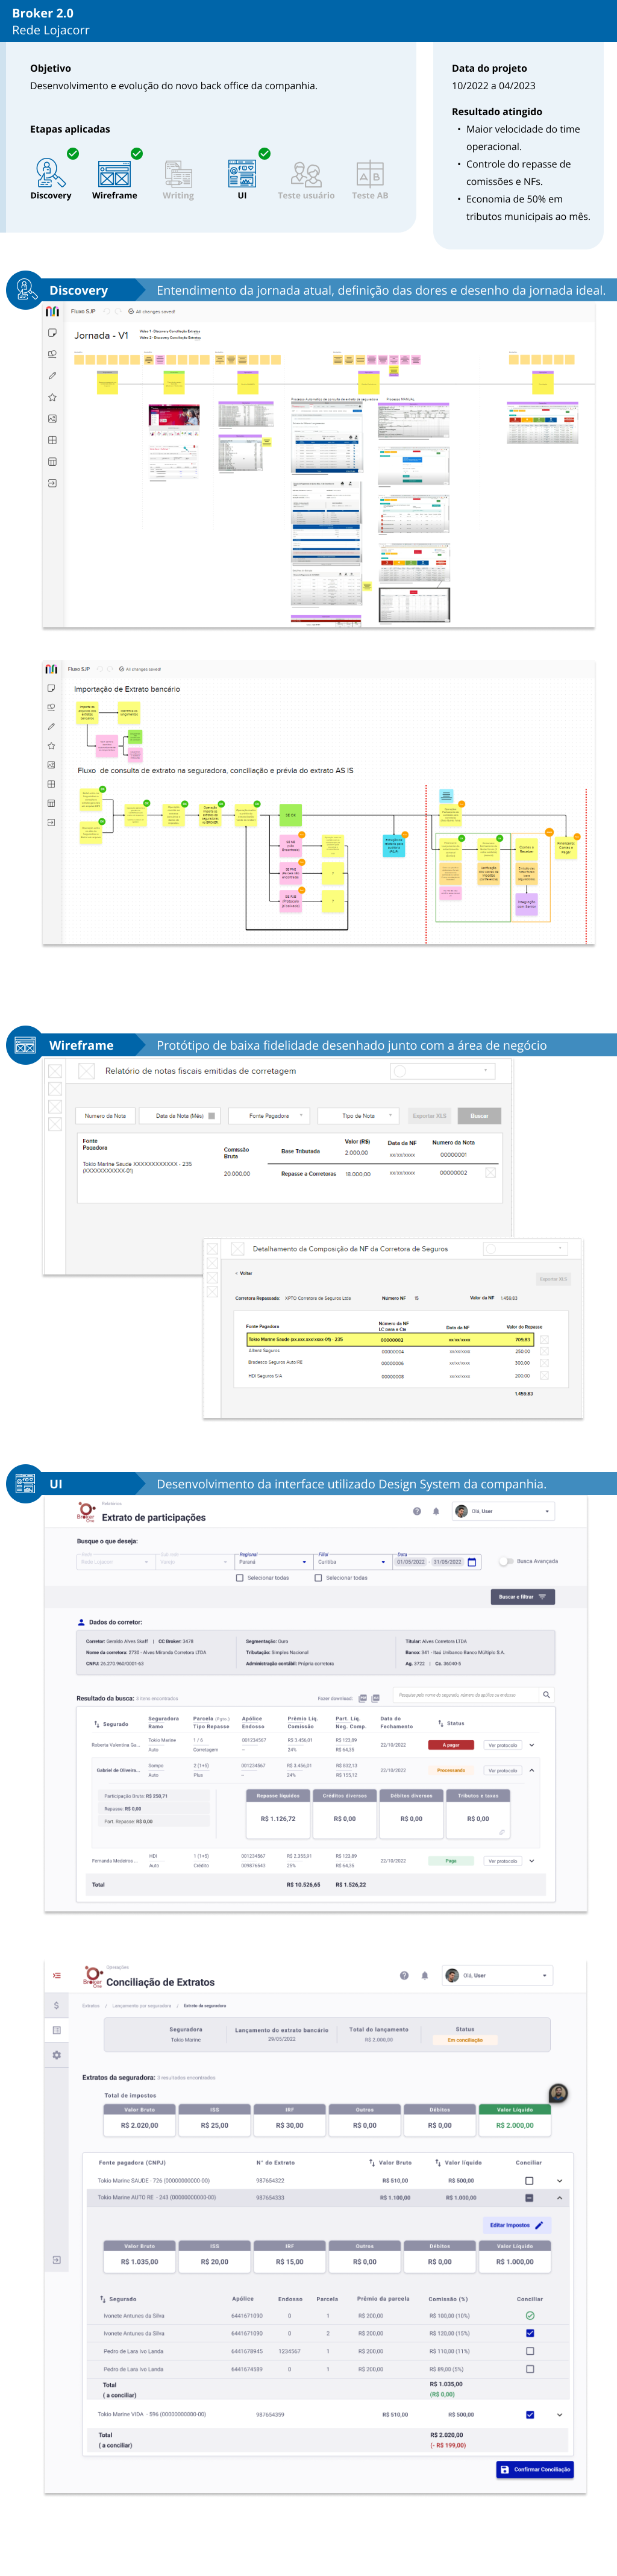This screenshot has height=2576, width=617.
Task: Open notifications bell in Conciliação de Extratos header
Action: (425, 1975)
